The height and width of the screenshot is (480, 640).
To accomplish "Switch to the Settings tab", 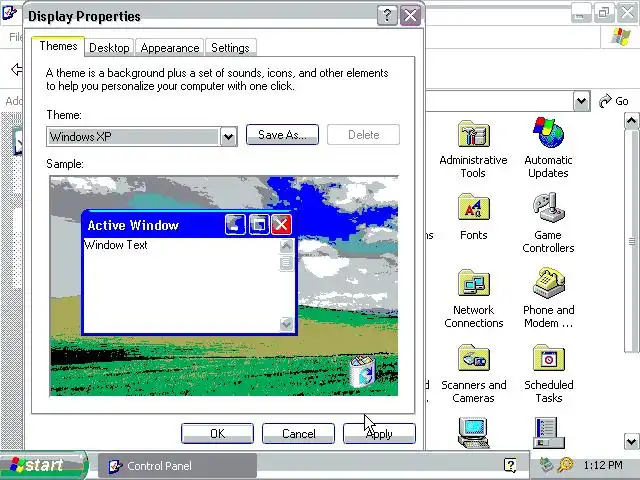I will (x=230, y=48).
